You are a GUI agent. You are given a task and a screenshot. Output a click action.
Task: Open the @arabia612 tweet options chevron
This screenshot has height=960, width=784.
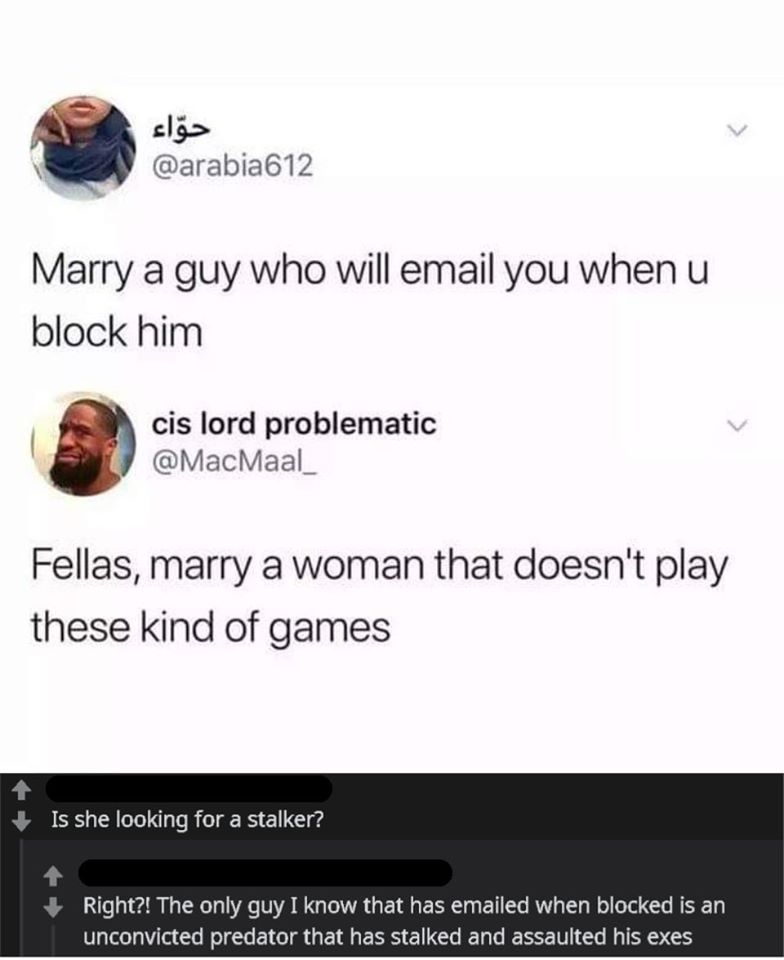click(x=735, y=130)
